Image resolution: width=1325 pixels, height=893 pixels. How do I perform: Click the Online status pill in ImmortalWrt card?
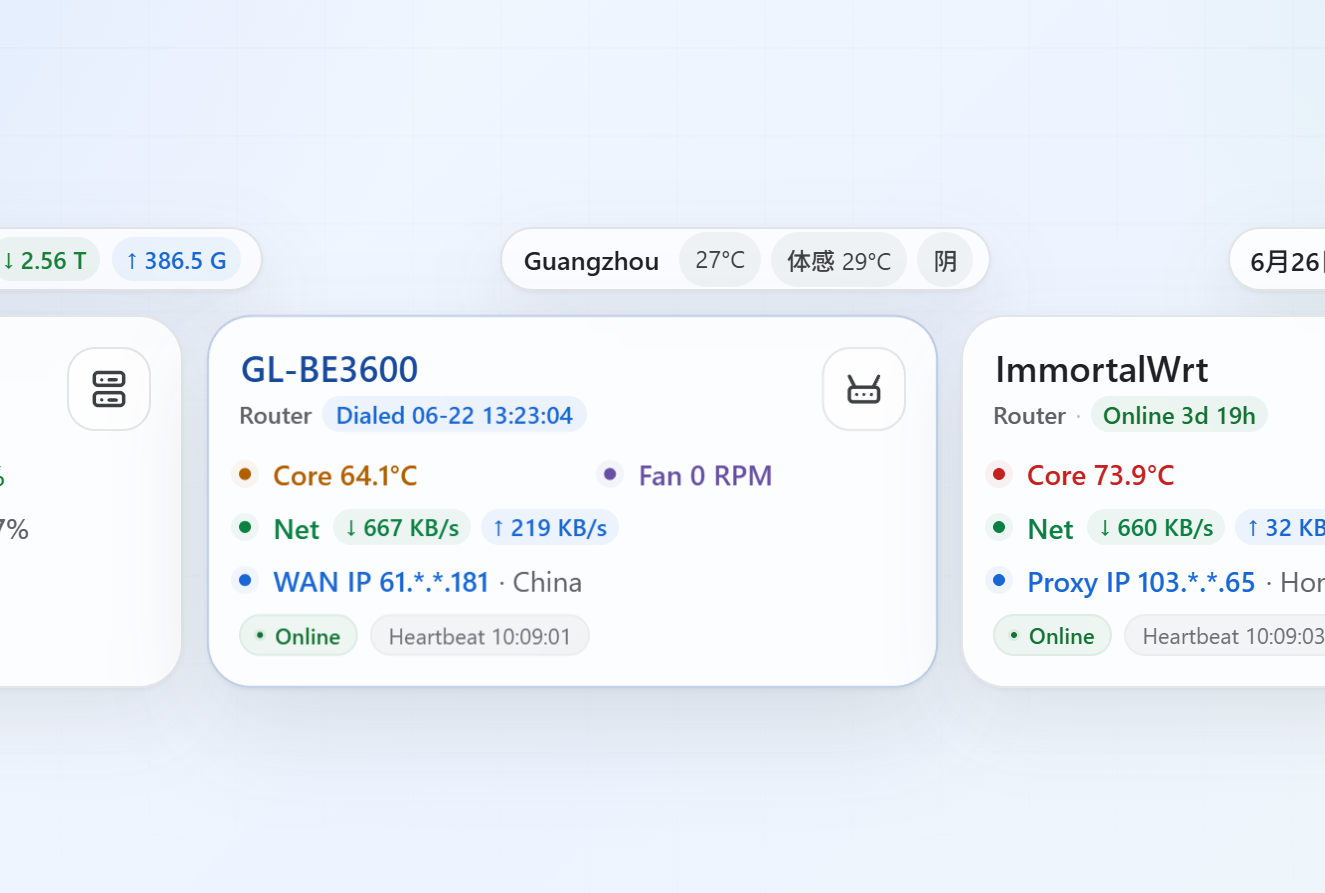coord(1052,636)
